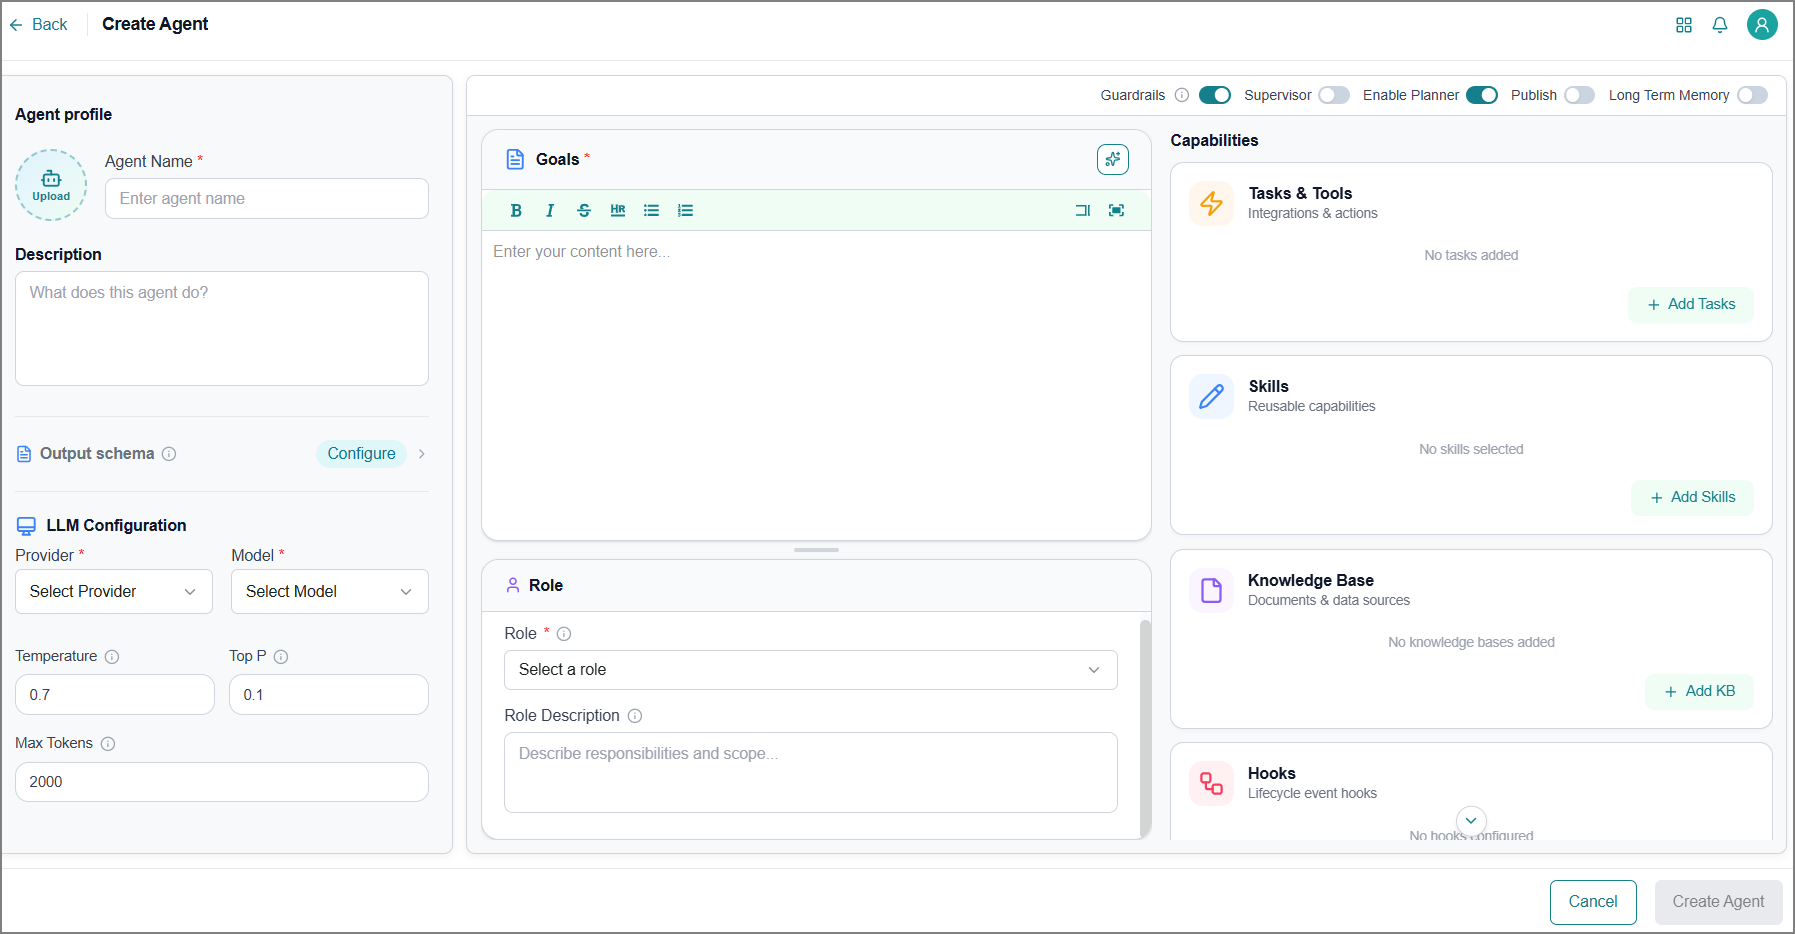Click the Upload avatar icon
1795x934 pixels.
pos(51,185)
